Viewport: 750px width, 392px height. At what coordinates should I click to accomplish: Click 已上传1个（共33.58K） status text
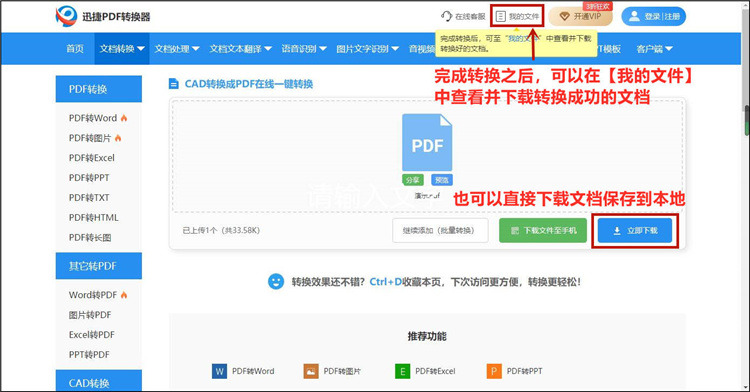[x=221, y=230]
